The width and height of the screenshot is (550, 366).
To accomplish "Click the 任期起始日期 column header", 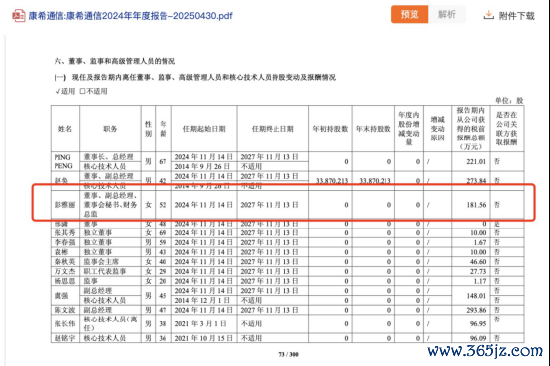I will click(x=204, y=129).
